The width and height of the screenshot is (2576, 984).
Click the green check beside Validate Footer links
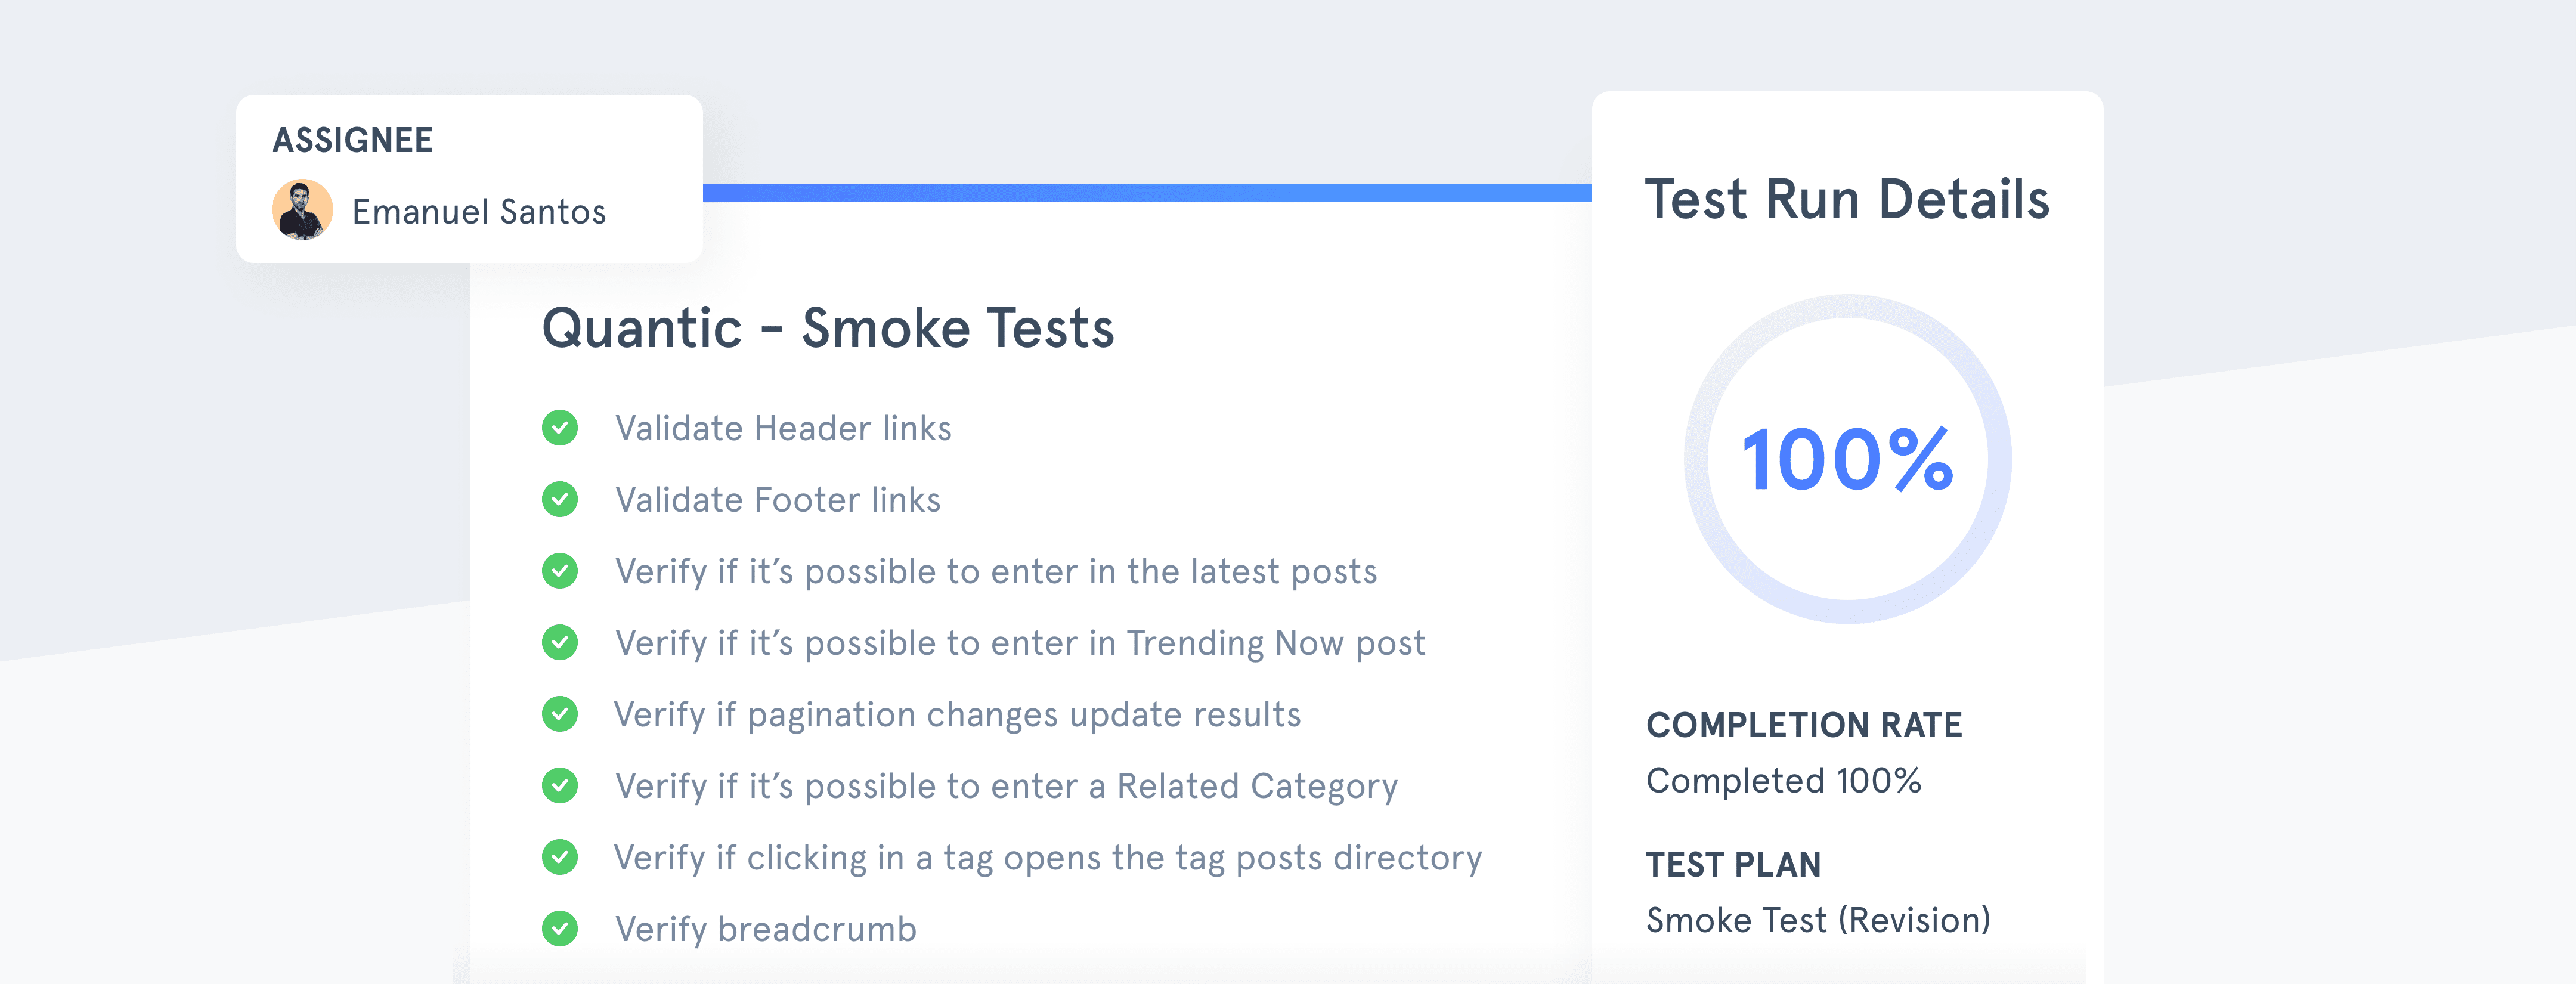(x=560, y=499)
